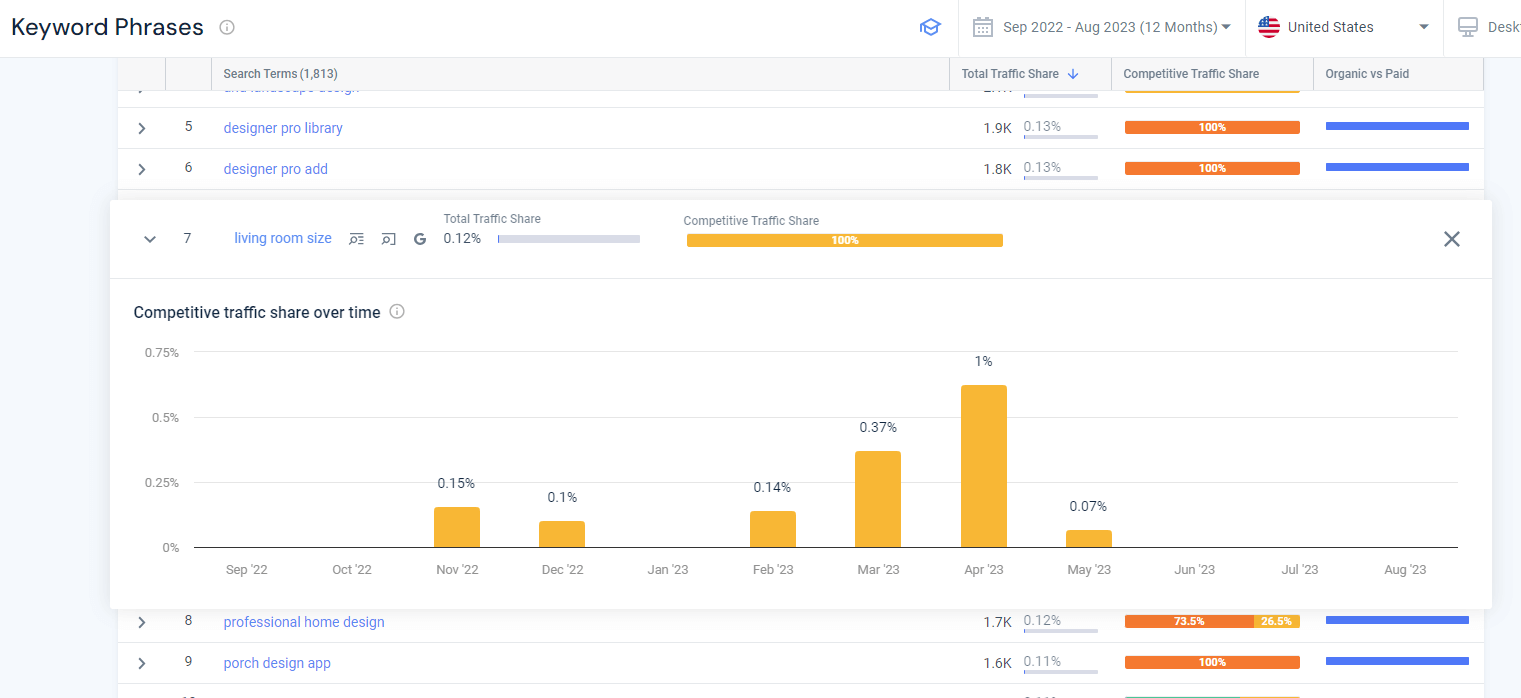Click the blue organic bar for designer pro library
The height and width of the screenshot is (698, 1521).
[1397, 126]
